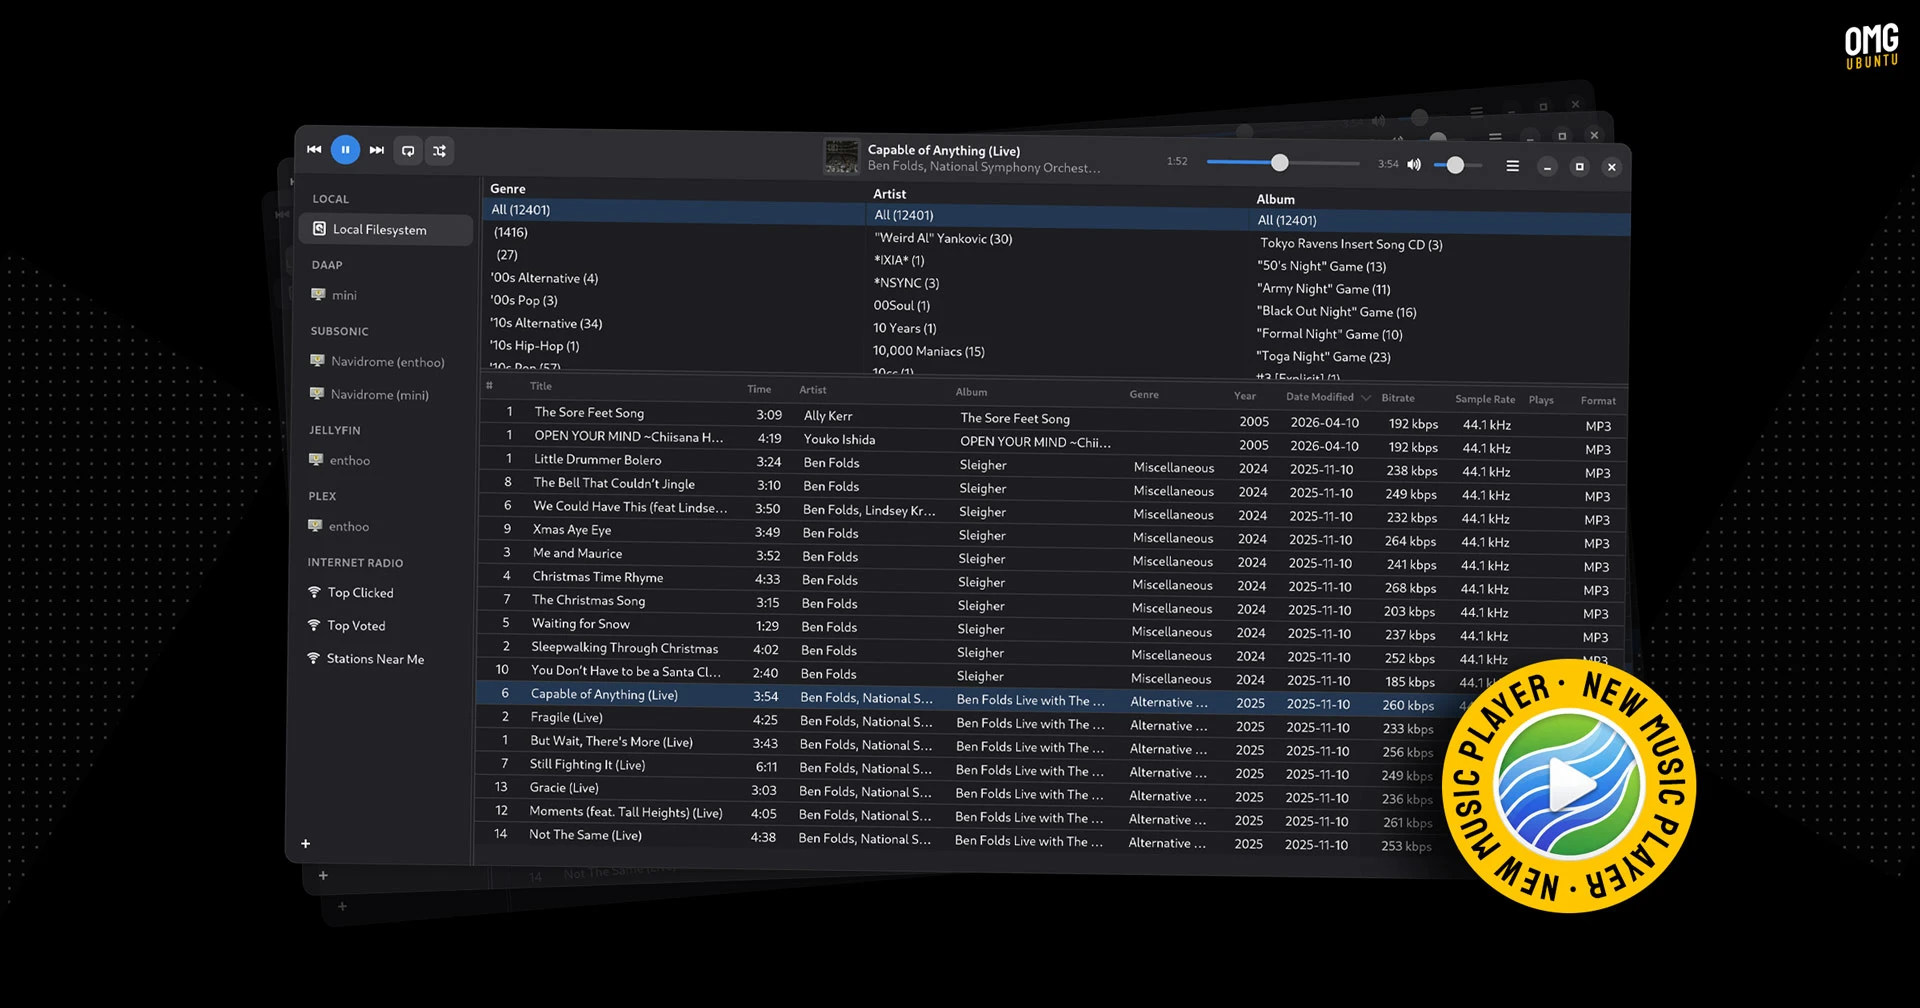Pause the currently playing track
This screenshot has height=1008, width=1920.
tap(345, 149)
